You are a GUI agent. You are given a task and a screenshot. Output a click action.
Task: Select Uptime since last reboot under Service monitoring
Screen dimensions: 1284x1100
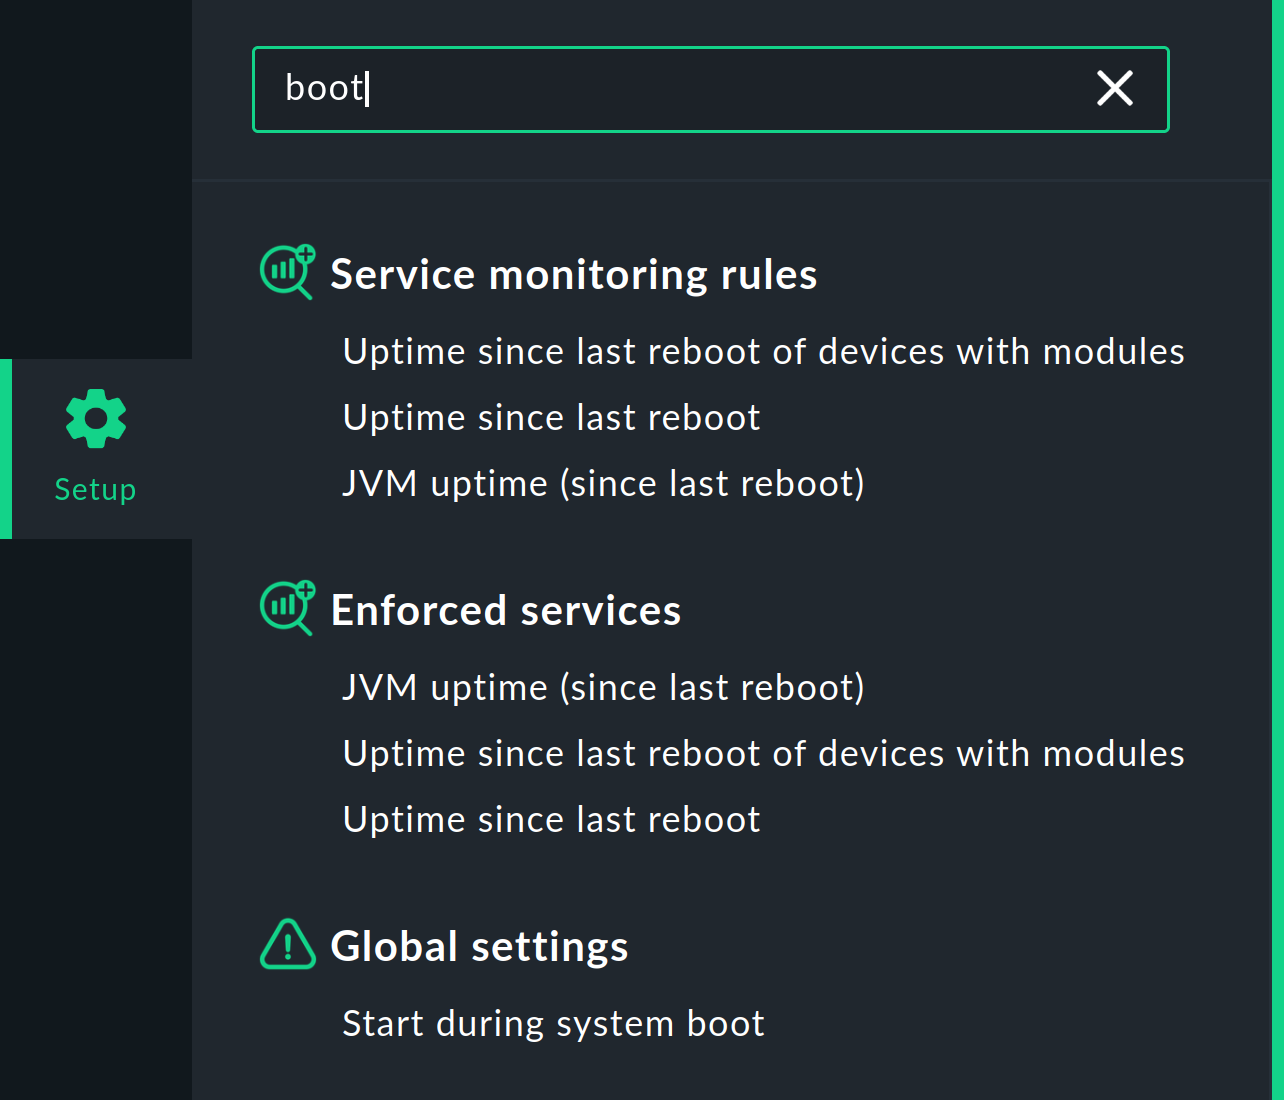click(x=551, y=418)
